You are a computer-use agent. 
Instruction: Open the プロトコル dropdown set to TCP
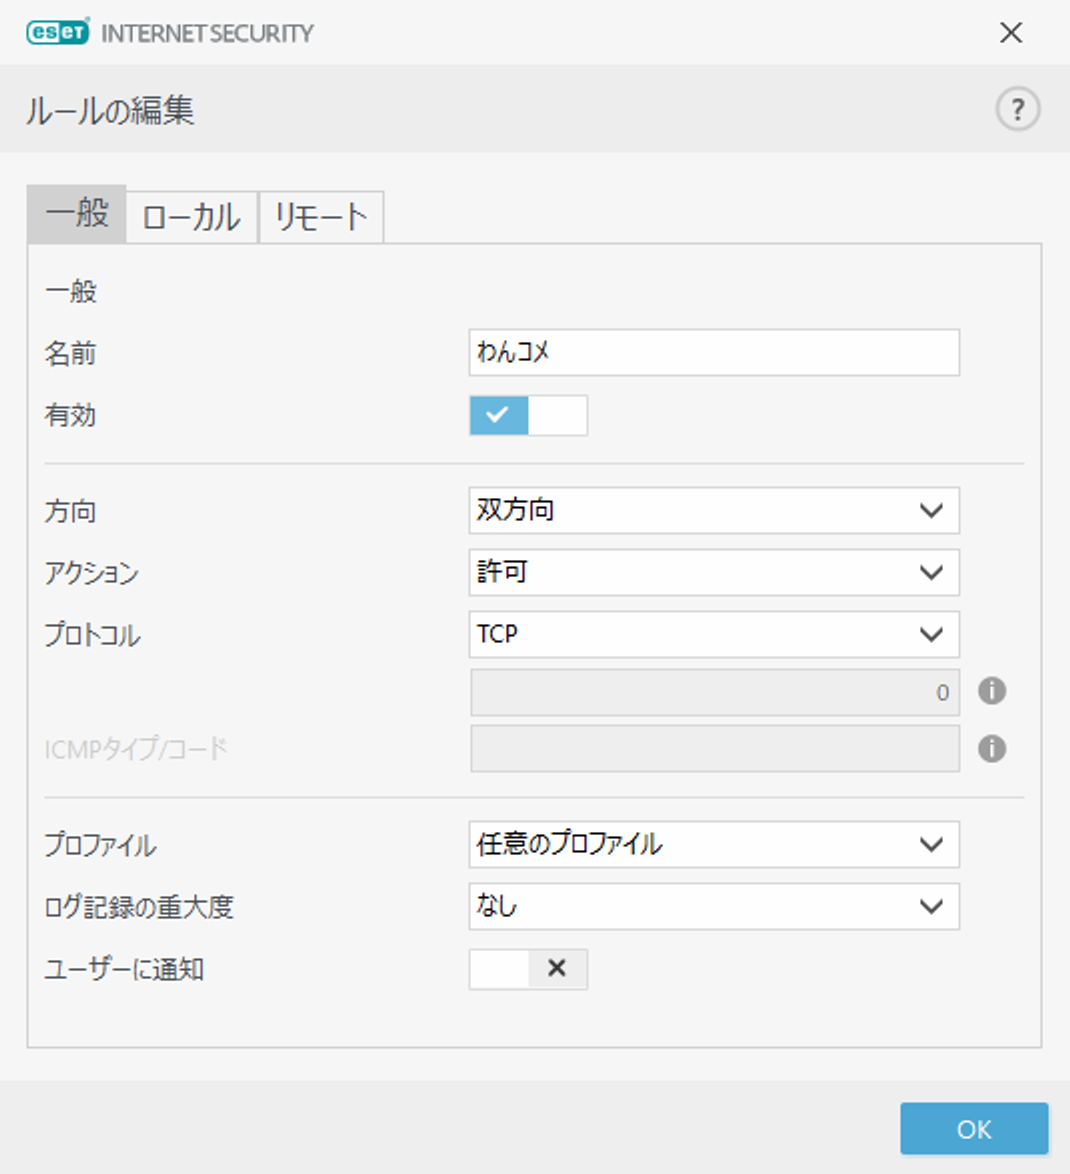pyautogui.click(x=713, y=634)
